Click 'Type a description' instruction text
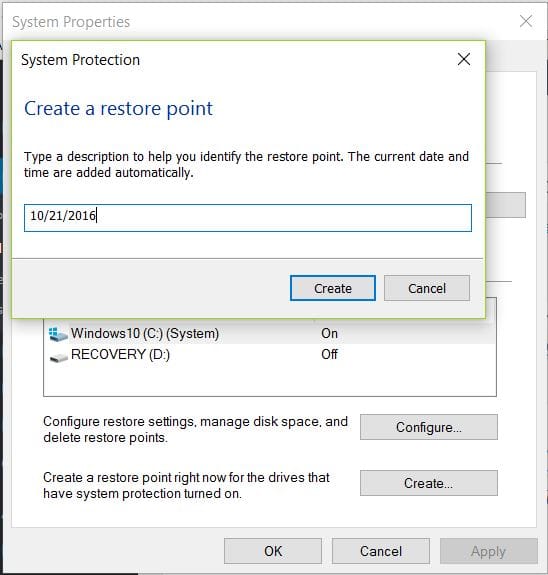Image resolution: width=548 pixels, height=575 pixels. point(246,164)
